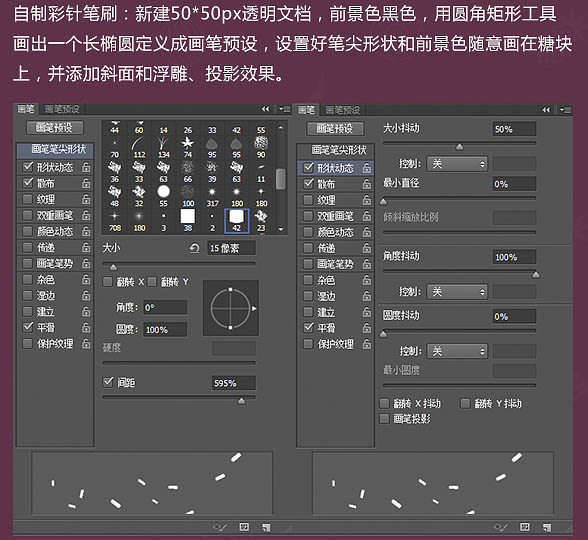588x540 pixels.
Task: Adjust the 间距 spacing slider handle
Action: (242, 401)
